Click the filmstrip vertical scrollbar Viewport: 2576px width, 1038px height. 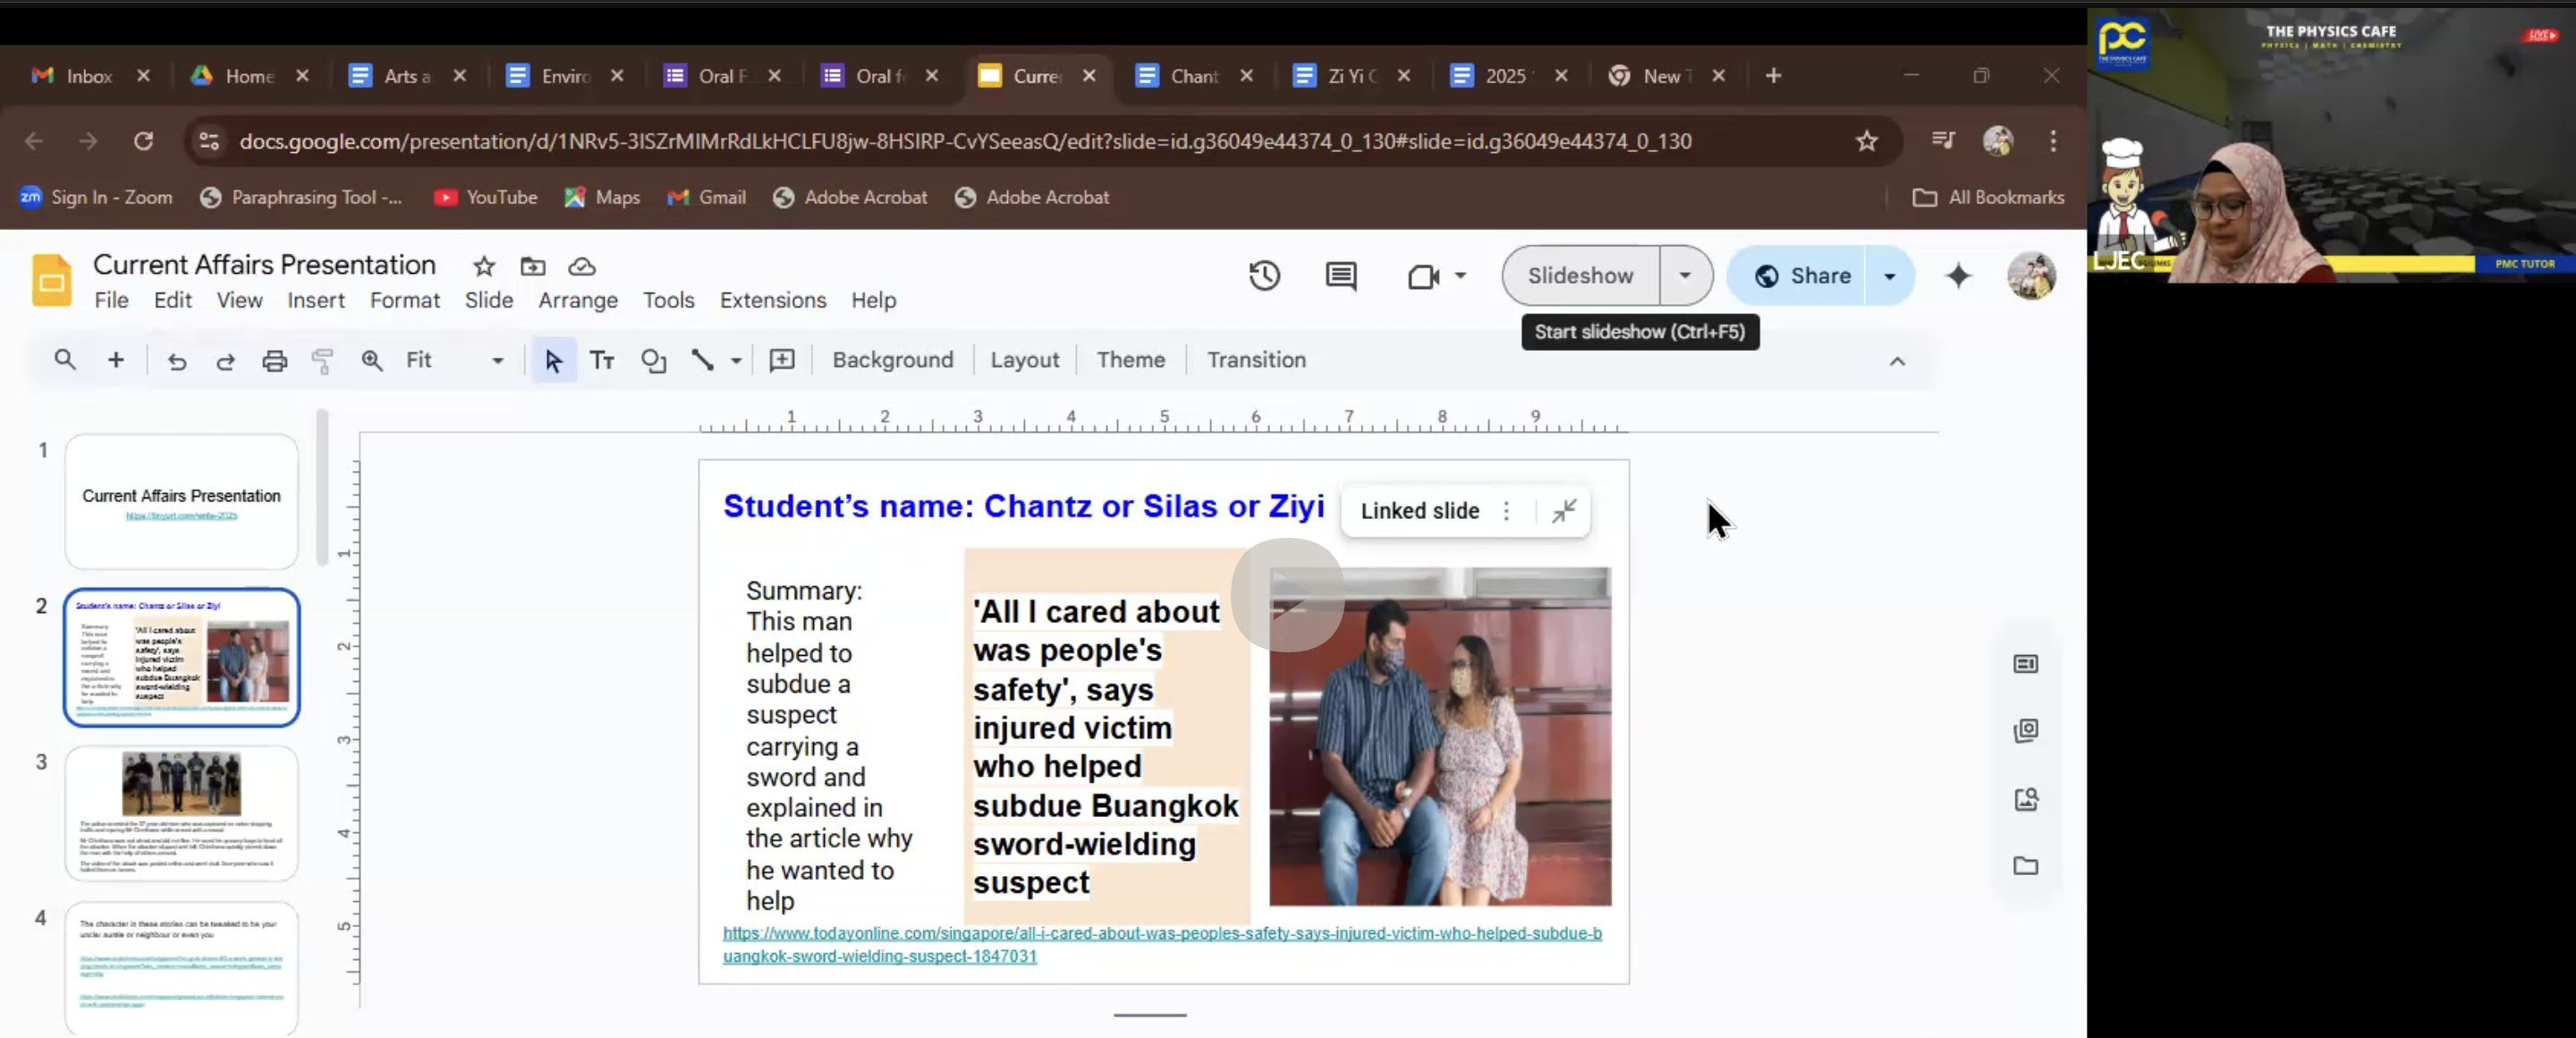click(x=322, y=488)
